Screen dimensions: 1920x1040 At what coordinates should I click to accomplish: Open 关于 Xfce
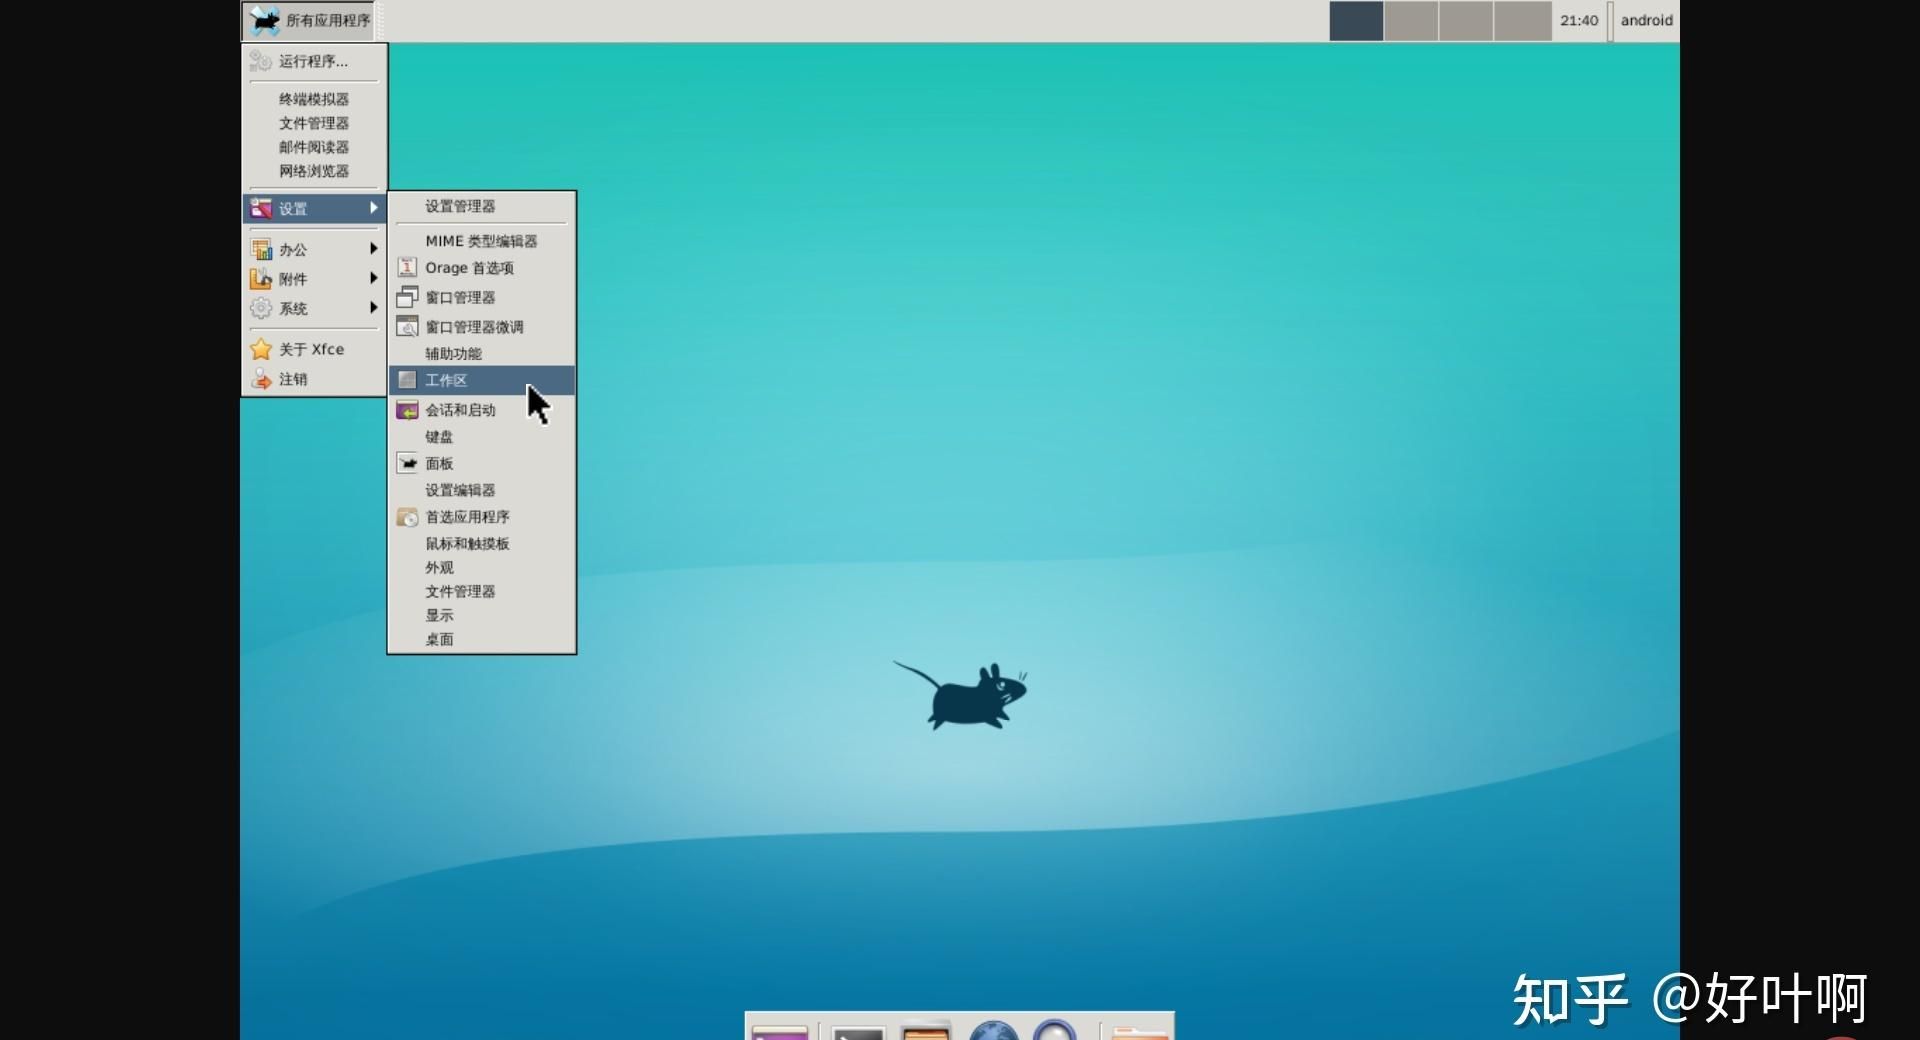(314, 349)
